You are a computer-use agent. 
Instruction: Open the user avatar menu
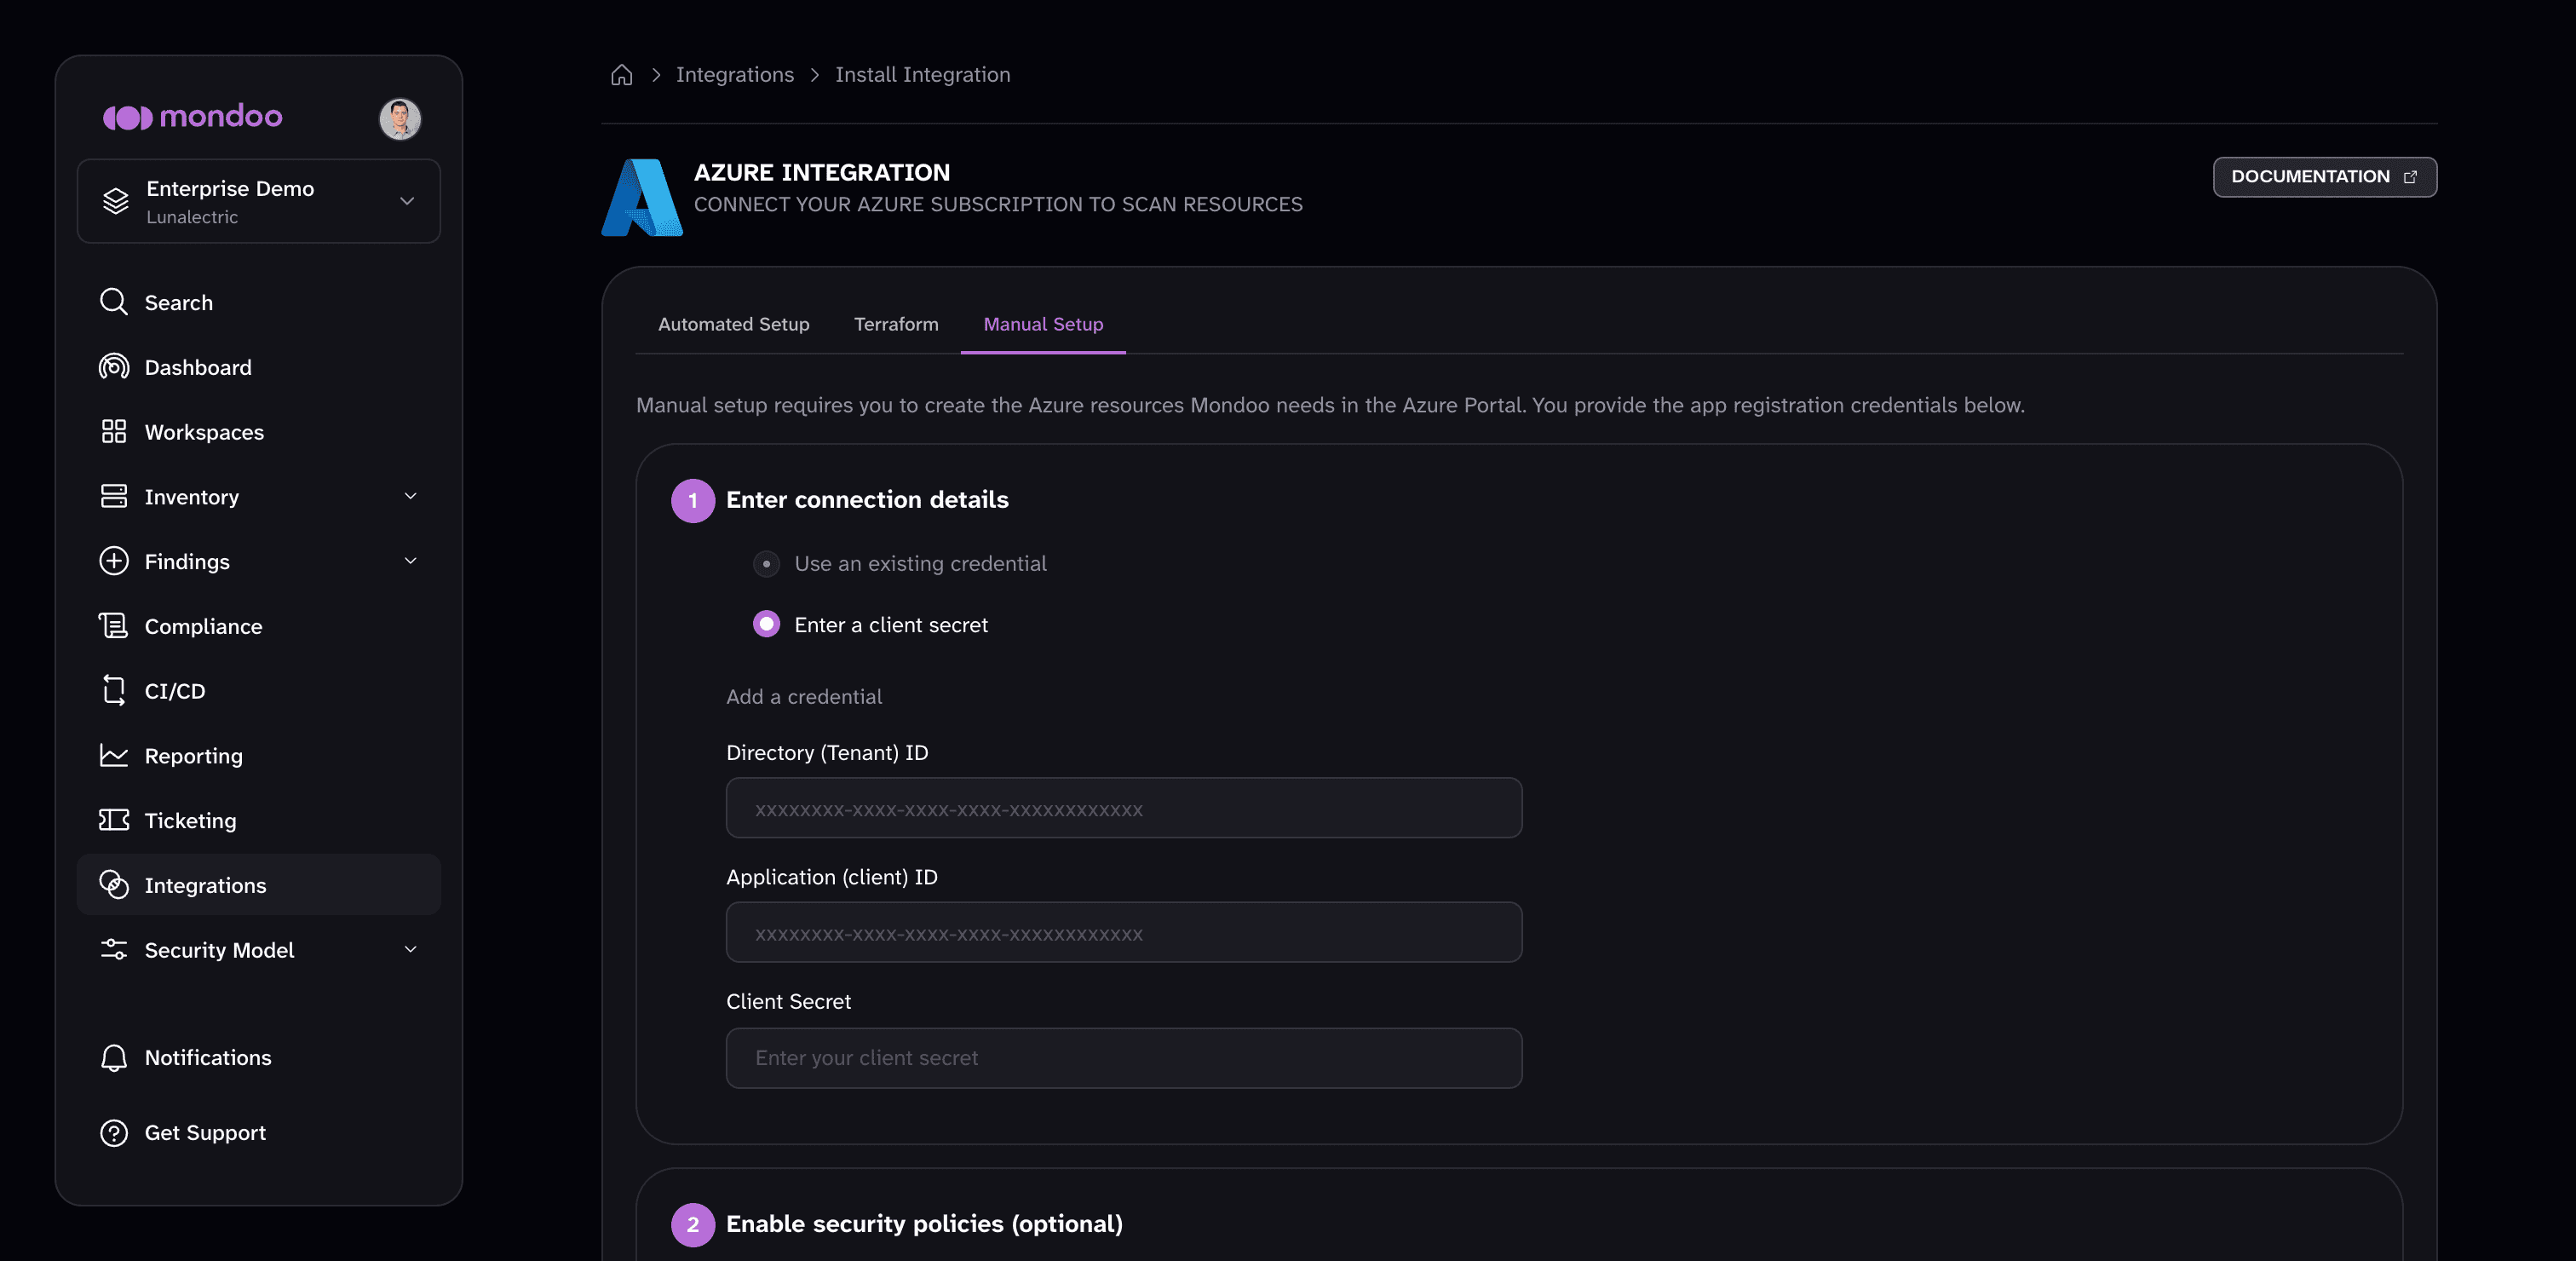(x=400, y=119)
